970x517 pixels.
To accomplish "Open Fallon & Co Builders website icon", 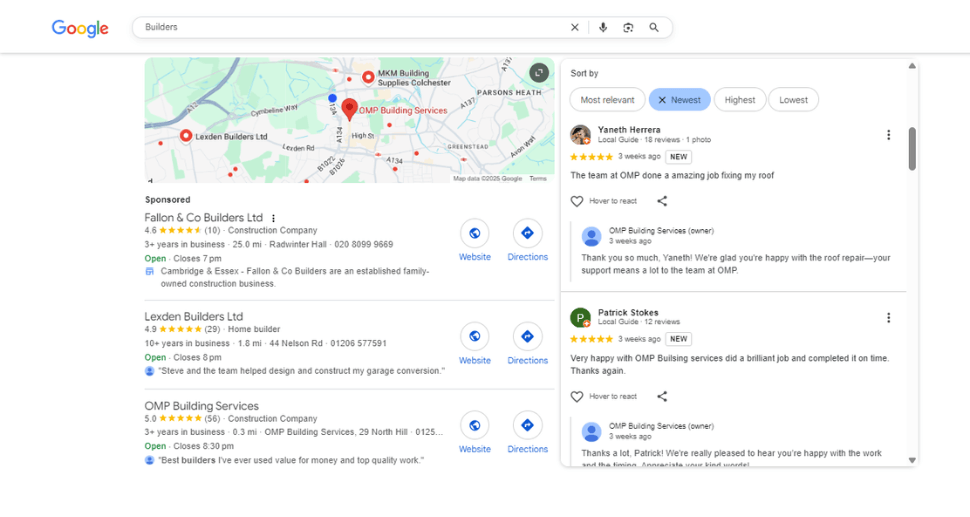I will 474,233.
